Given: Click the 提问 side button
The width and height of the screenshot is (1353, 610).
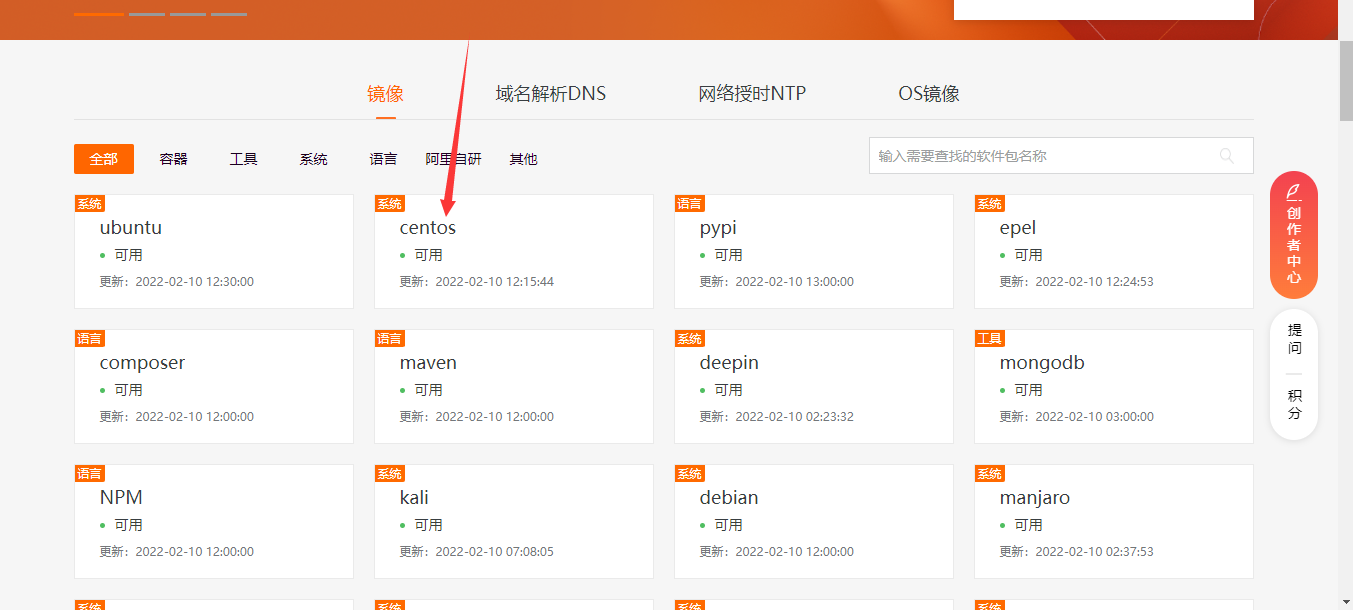Looking at the screenshot, I should (1294, 339).
